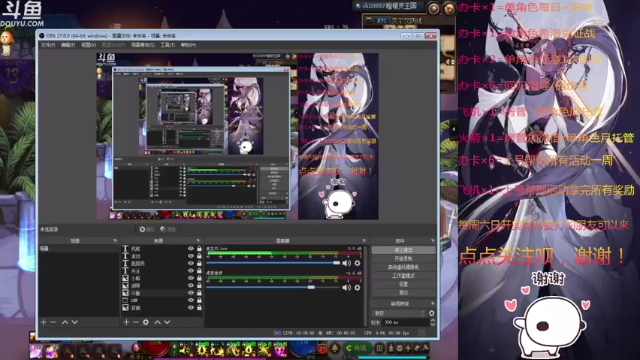
Task: Adjust the 麦克风/Aux volume slider
Action: point(273,263)
